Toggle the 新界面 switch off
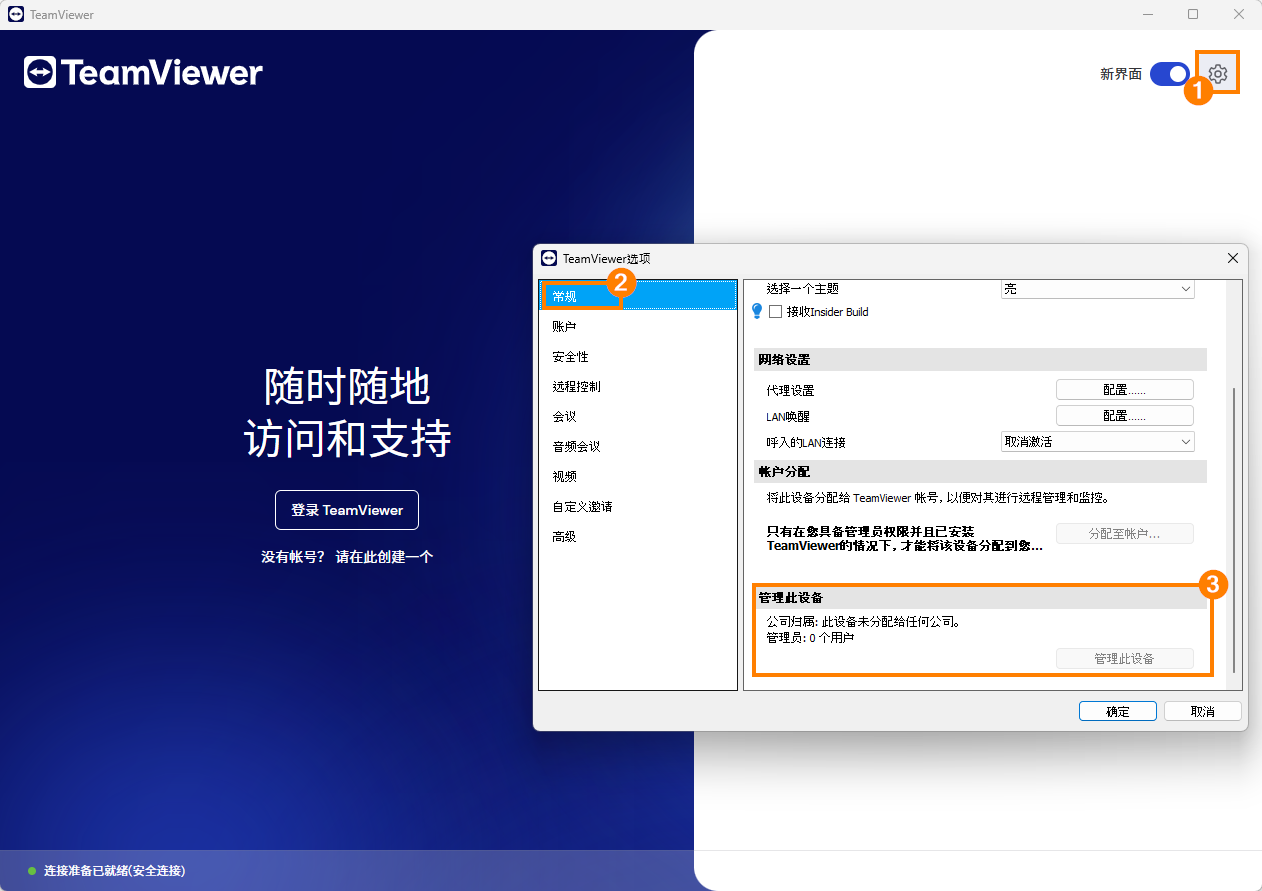The height and width of the screenshot is (891, 1262). tap(1170, 74)
